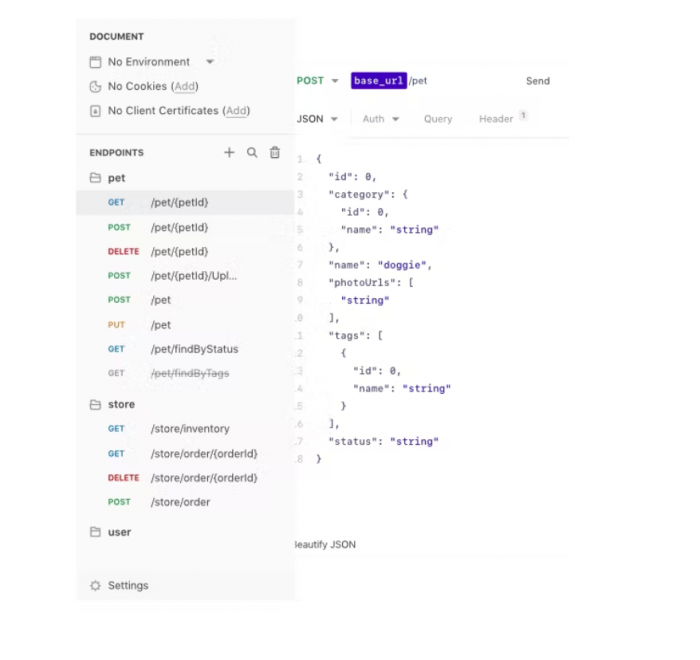The width and height of the screenshot is (700, 660).
Task: Collapse the store folder
Action: [x=112, y=405]
